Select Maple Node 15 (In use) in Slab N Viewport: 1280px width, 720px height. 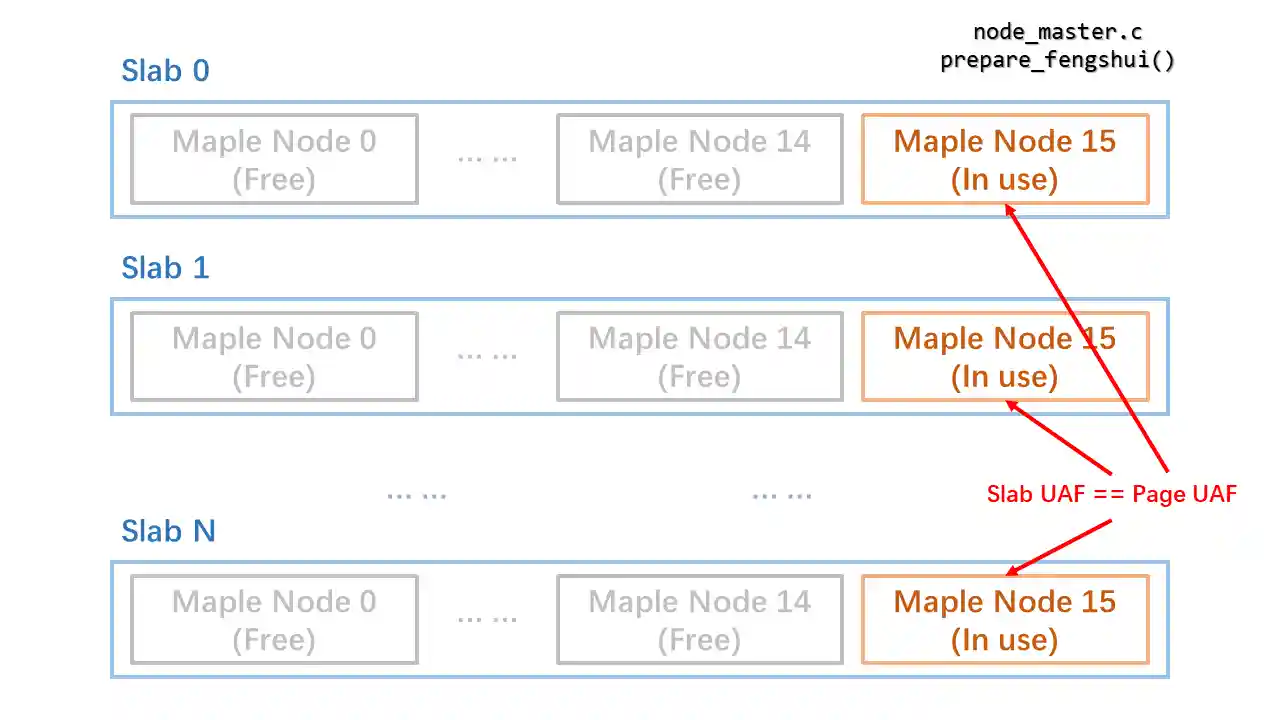(1004, 619)
